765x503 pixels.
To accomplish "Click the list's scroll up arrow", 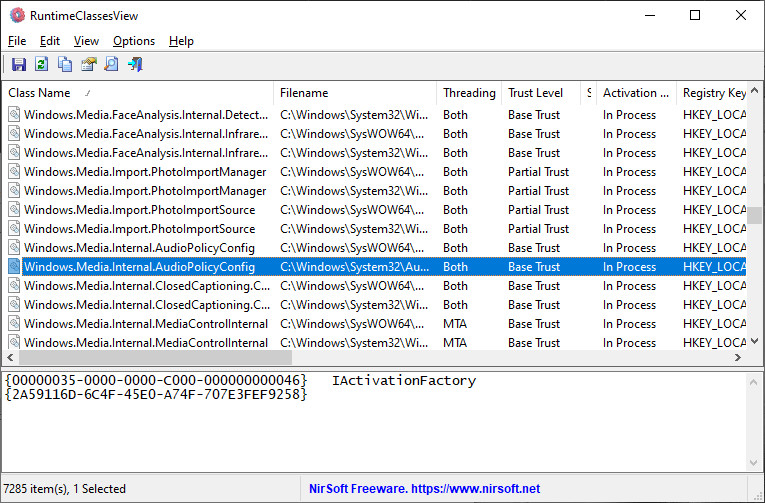I will click(x=755, y=91).
